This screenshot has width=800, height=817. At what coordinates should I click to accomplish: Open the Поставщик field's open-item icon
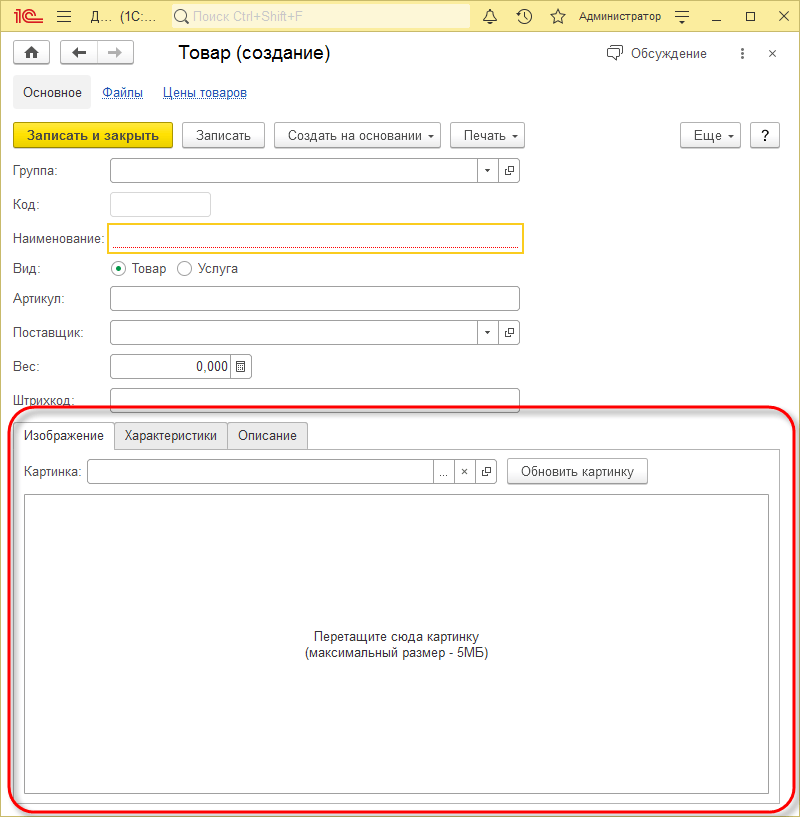pyautogui.click(x=509, y=332)
